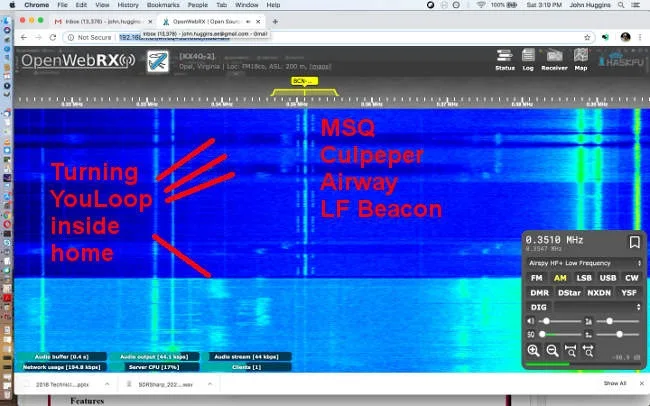The width and height of the screenshot is (650, 406).
Task: Select NXDN digital voice mode
Action: click(599, 293)
